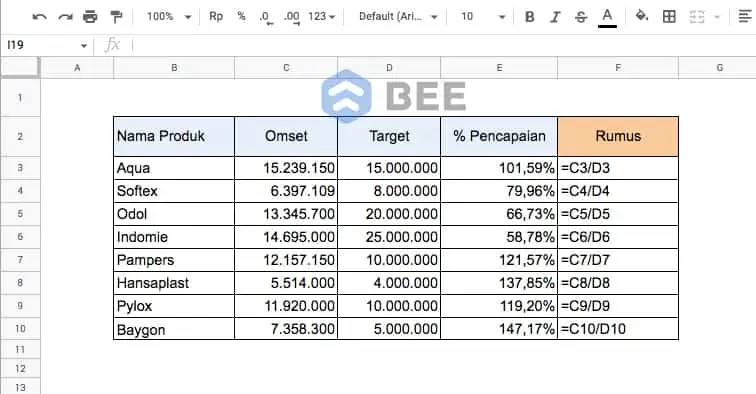Click the =C3/D3 formula cell

click(x=618, y=168)
